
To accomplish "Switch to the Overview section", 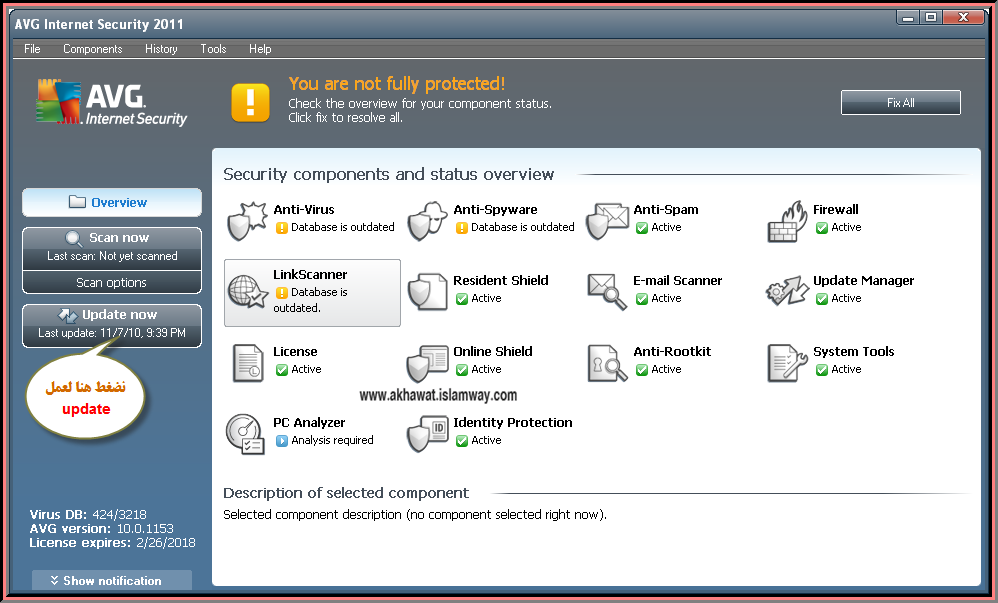I will pos(112,202).
